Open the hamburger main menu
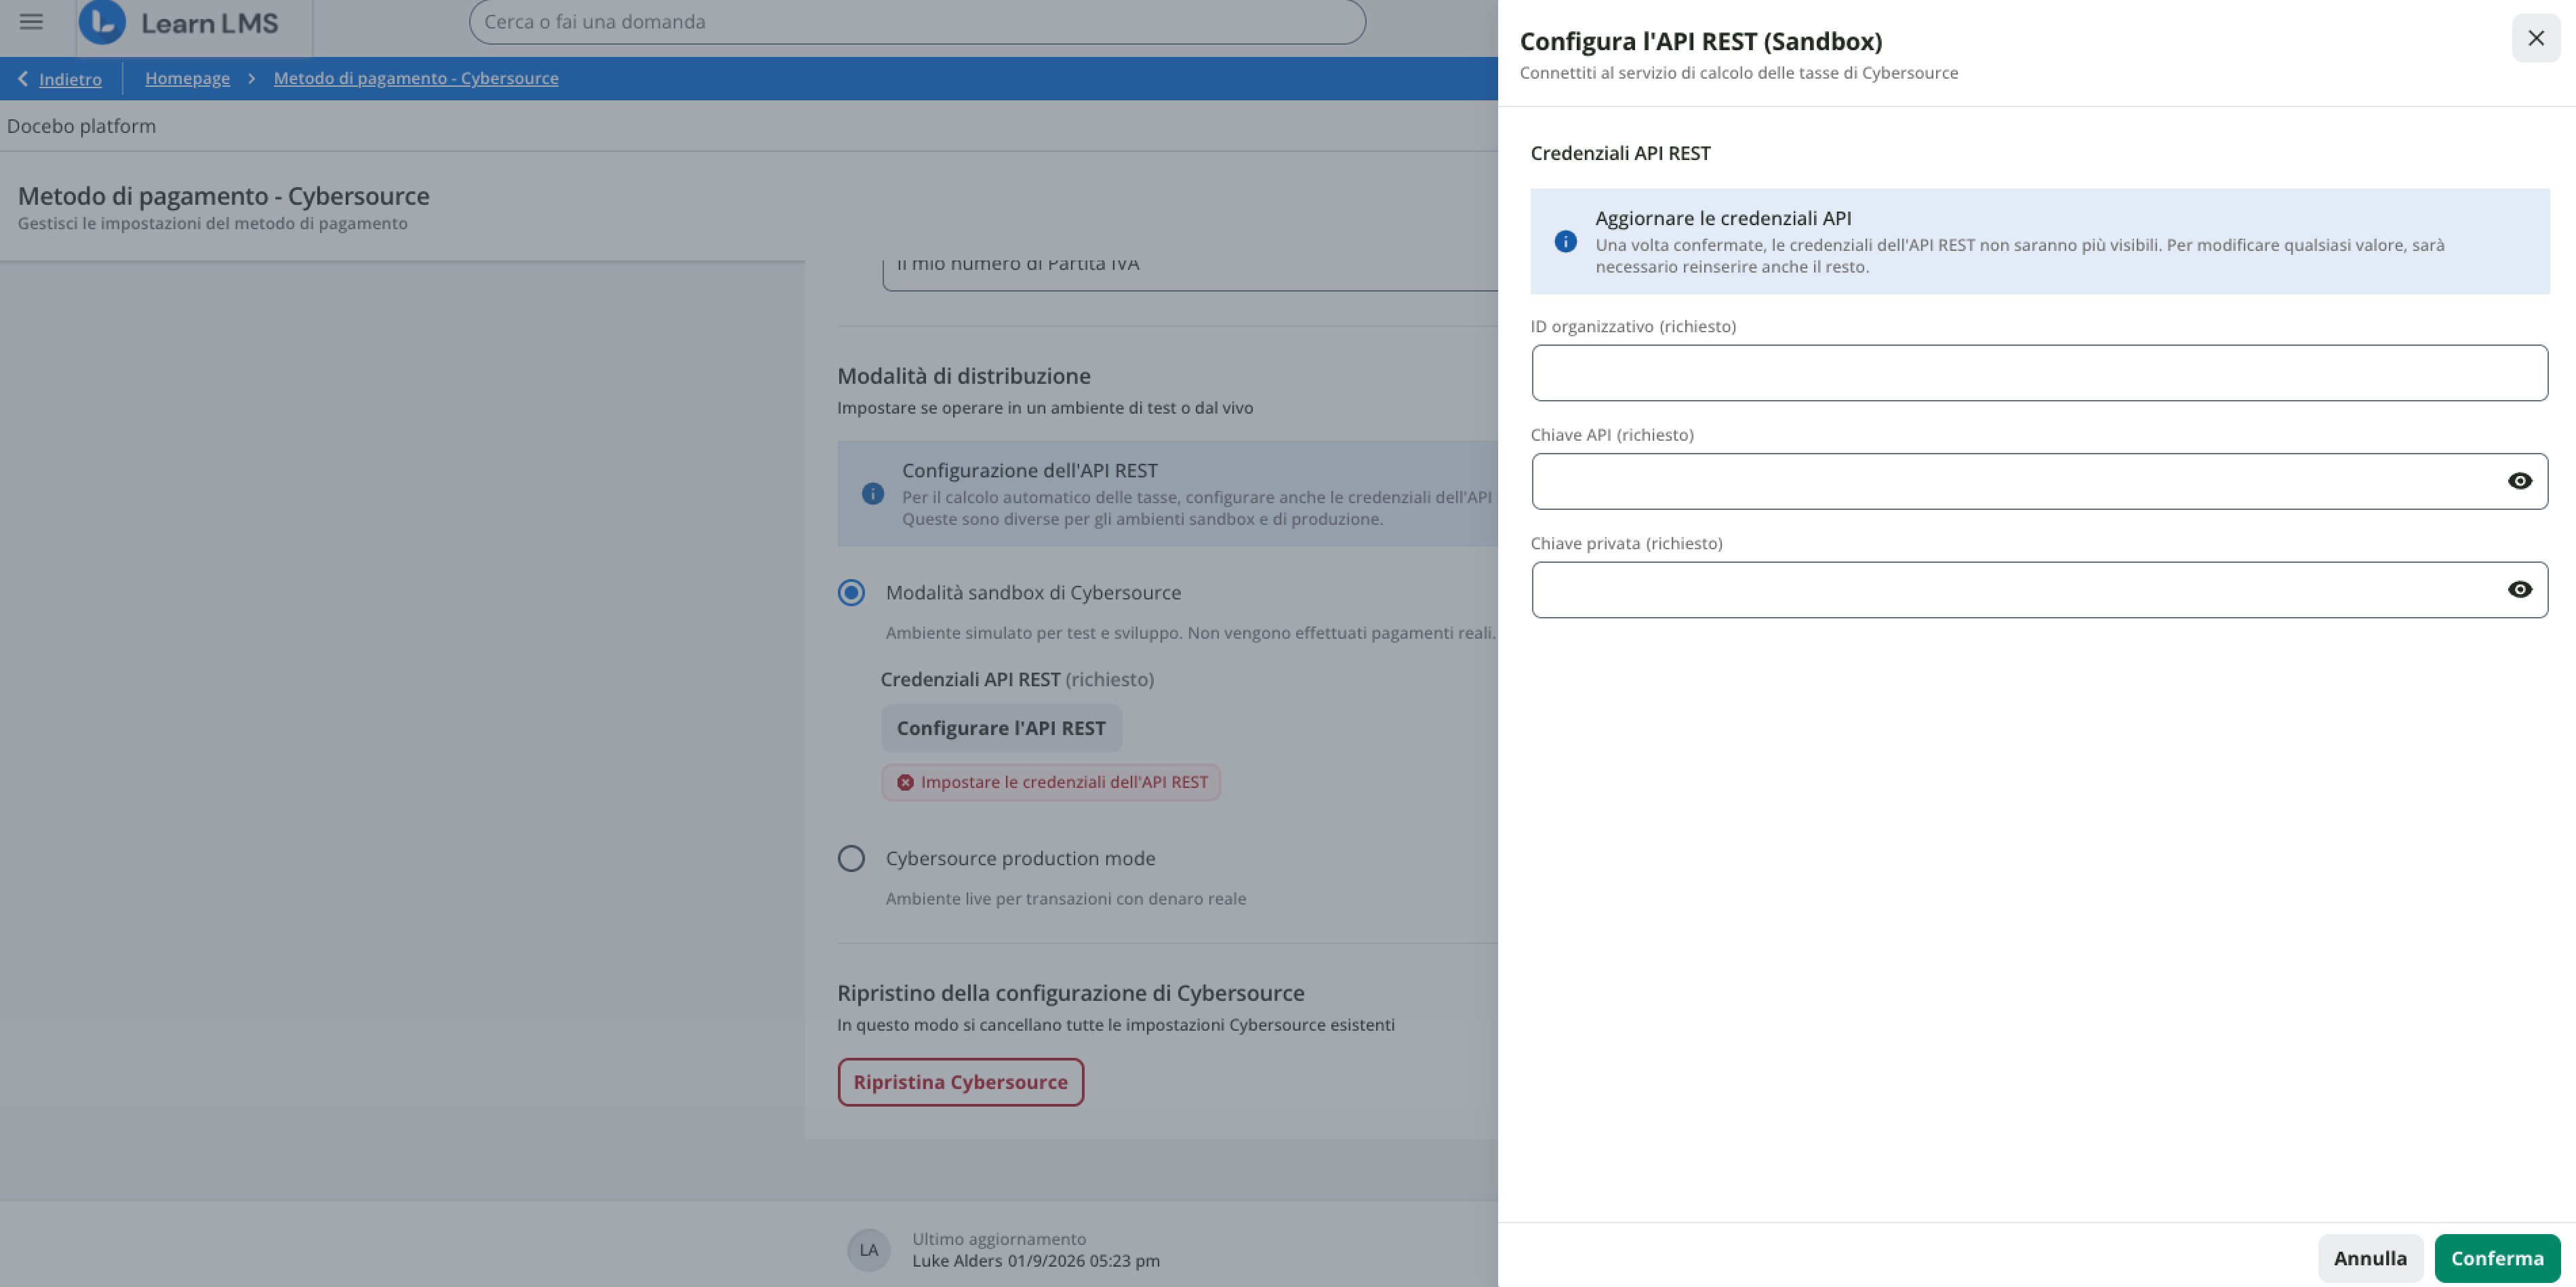Viewport: 2576px width, 1287px height. 31,22
